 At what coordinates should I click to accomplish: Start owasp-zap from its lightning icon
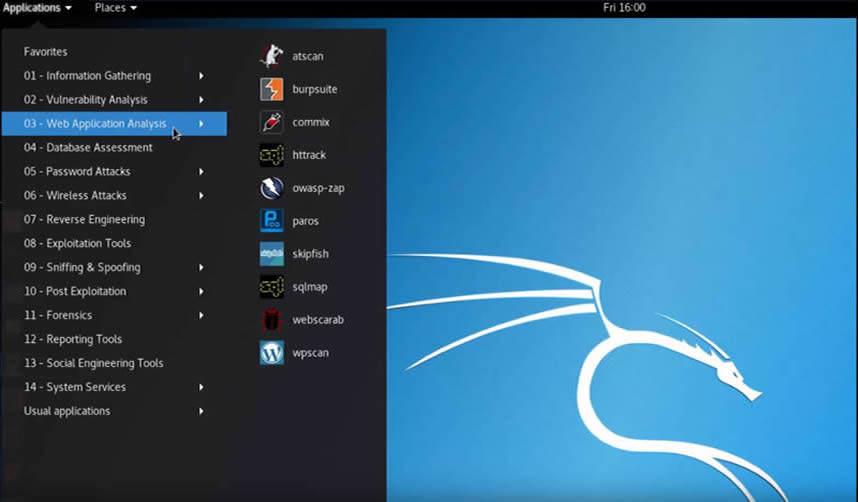pyautogui.click(x=271, y=188)
